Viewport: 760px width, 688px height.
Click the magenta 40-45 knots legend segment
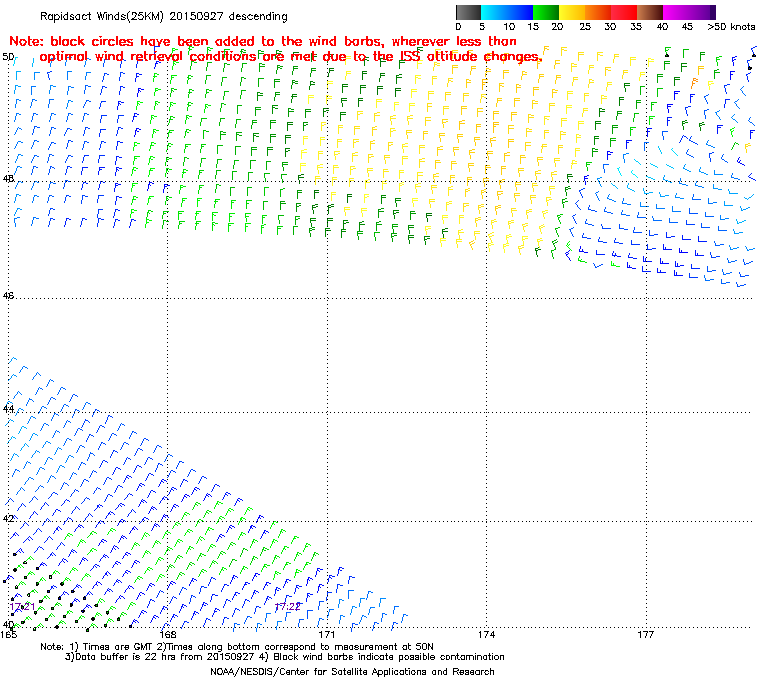coord(676,12)
